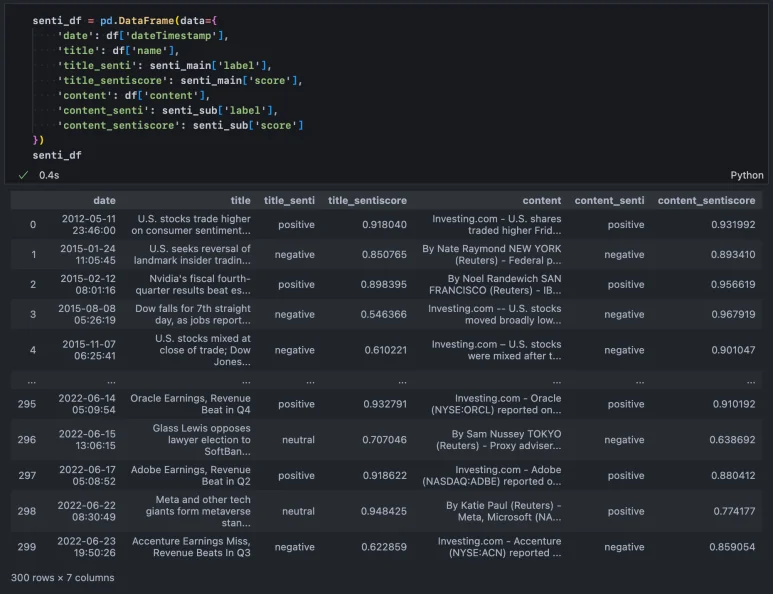773x594 pixels.
Task: Click the 'title_senti' column header
Action: [288, 201]
